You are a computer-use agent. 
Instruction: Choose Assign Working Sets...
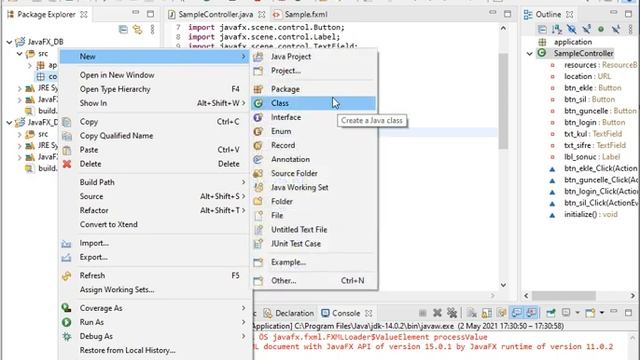tap(154, 290)
